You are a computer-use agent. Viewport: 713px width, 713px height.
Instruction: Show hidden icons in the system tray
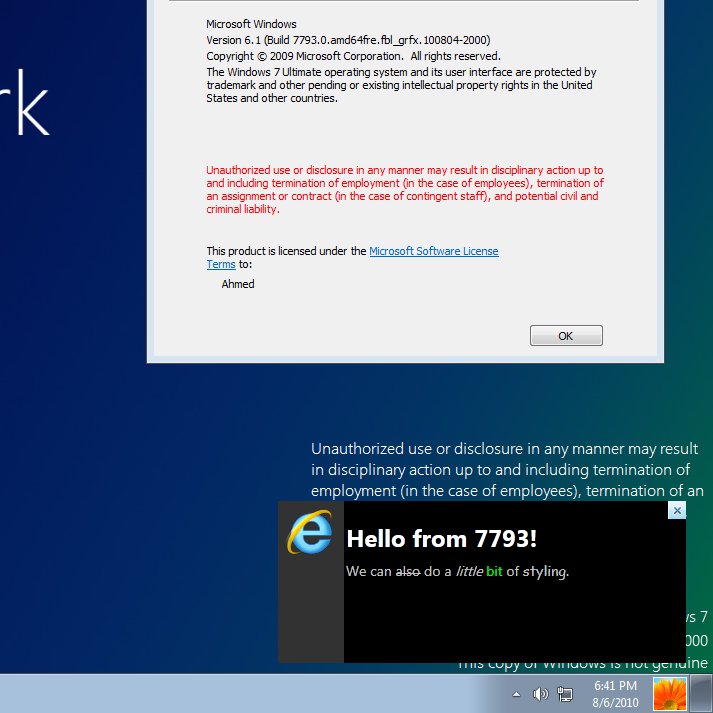[516, 694]
